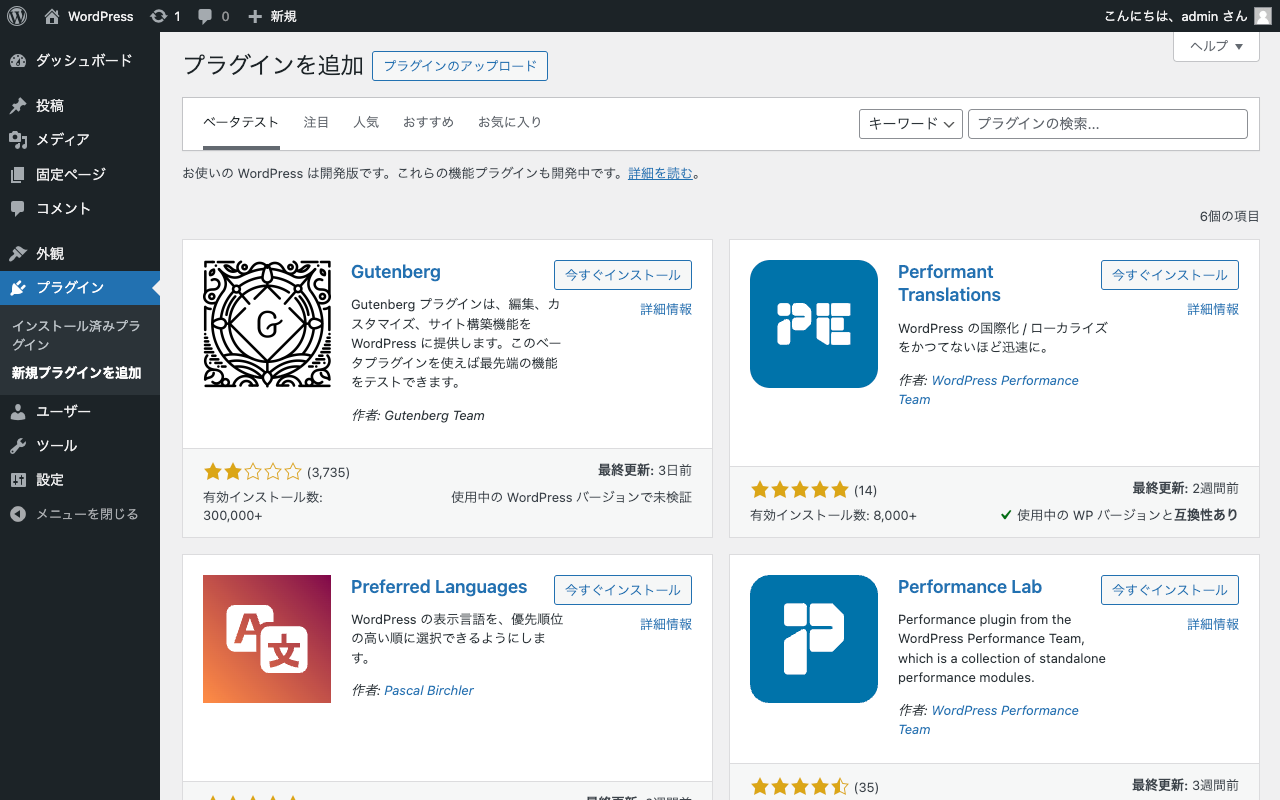The height and width of the screenshot is (800, 1280).
Task: Open ツール from the sidebar
Action: pos(80,446)
